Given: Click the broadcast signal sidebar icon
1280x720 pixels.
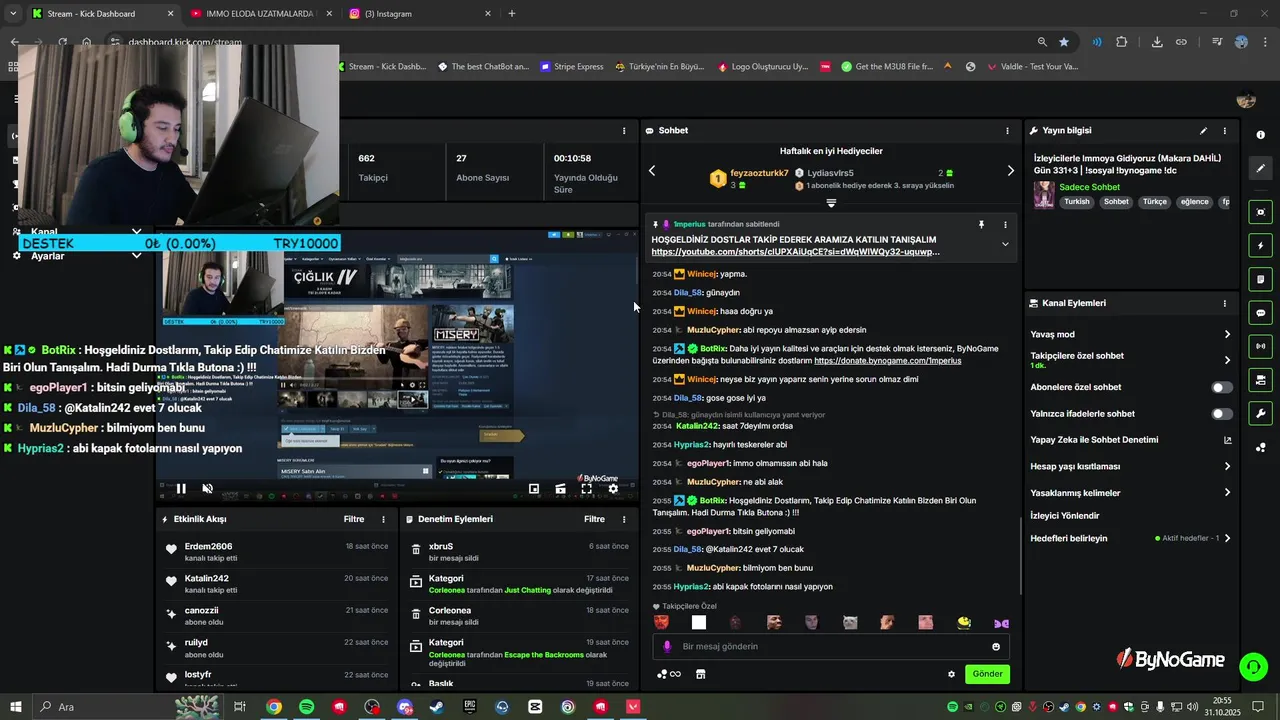Looking at the screenshot, I should (1260, 346).
